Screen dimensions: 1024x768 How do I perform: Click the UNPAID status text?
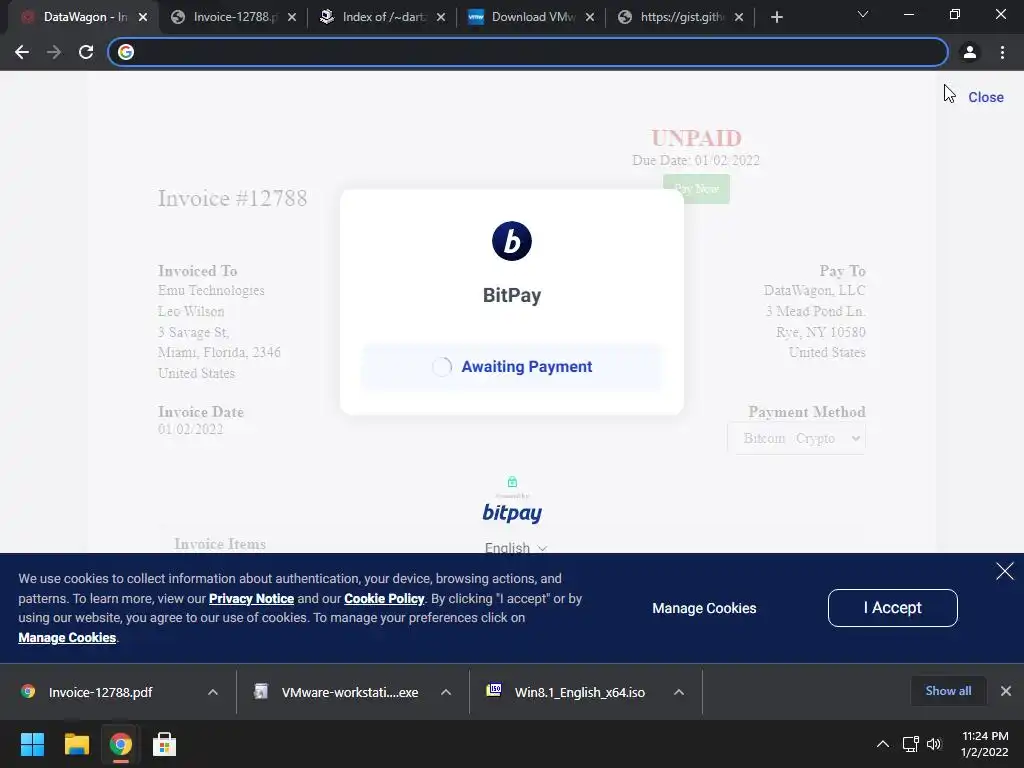696,138
